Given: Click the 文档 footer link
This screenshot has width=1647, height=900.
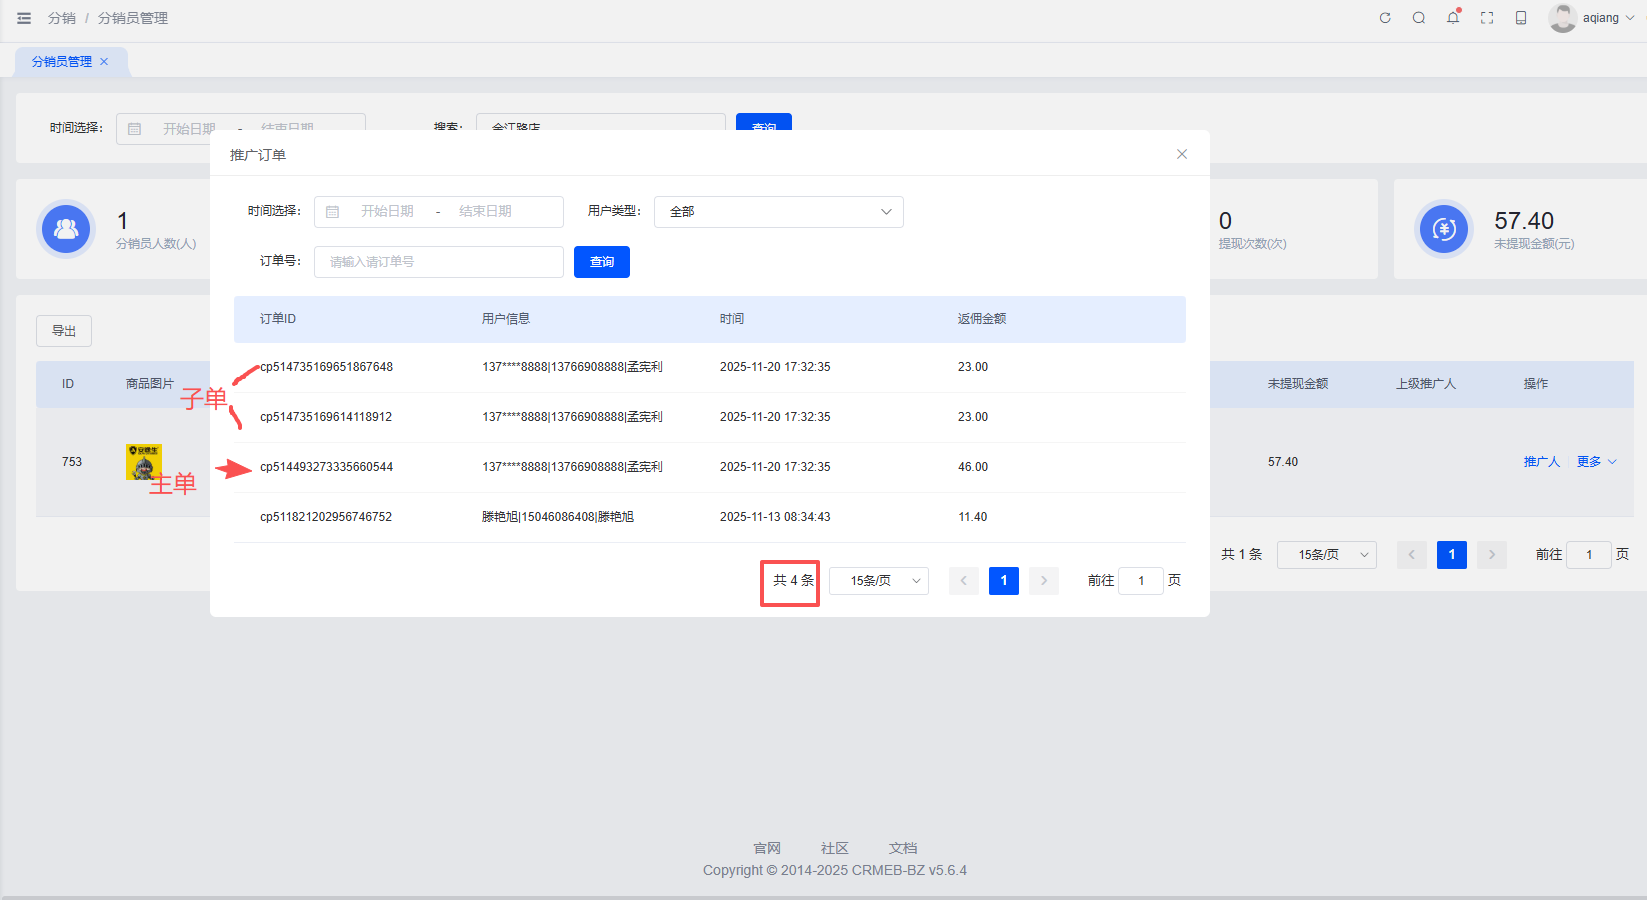Looking at the screenshot, I should 902,848.
